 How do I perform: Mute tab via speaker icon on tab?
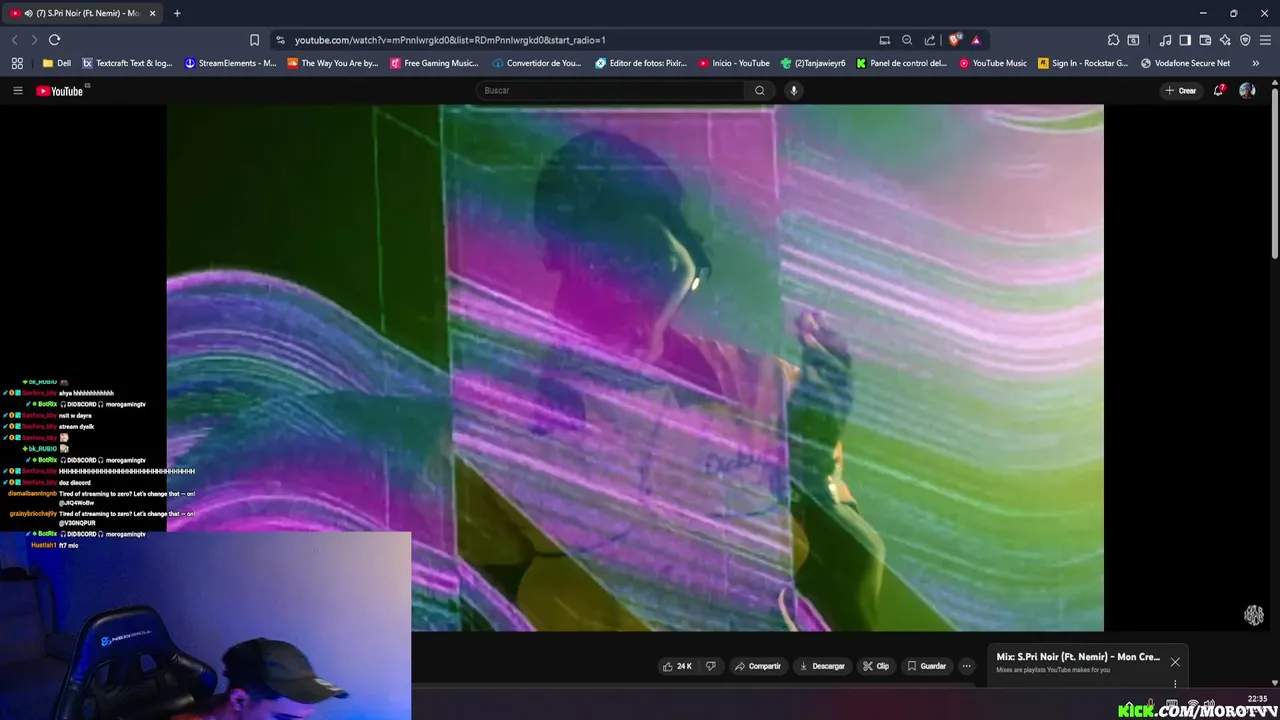coord(28,13)
